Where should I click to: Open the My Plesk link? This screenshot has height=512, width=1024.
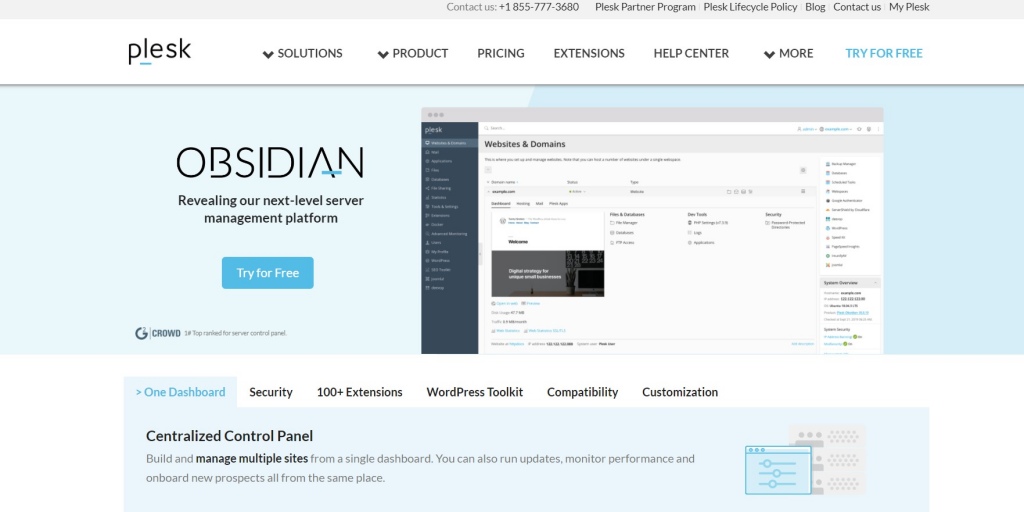tap(909, 7)
